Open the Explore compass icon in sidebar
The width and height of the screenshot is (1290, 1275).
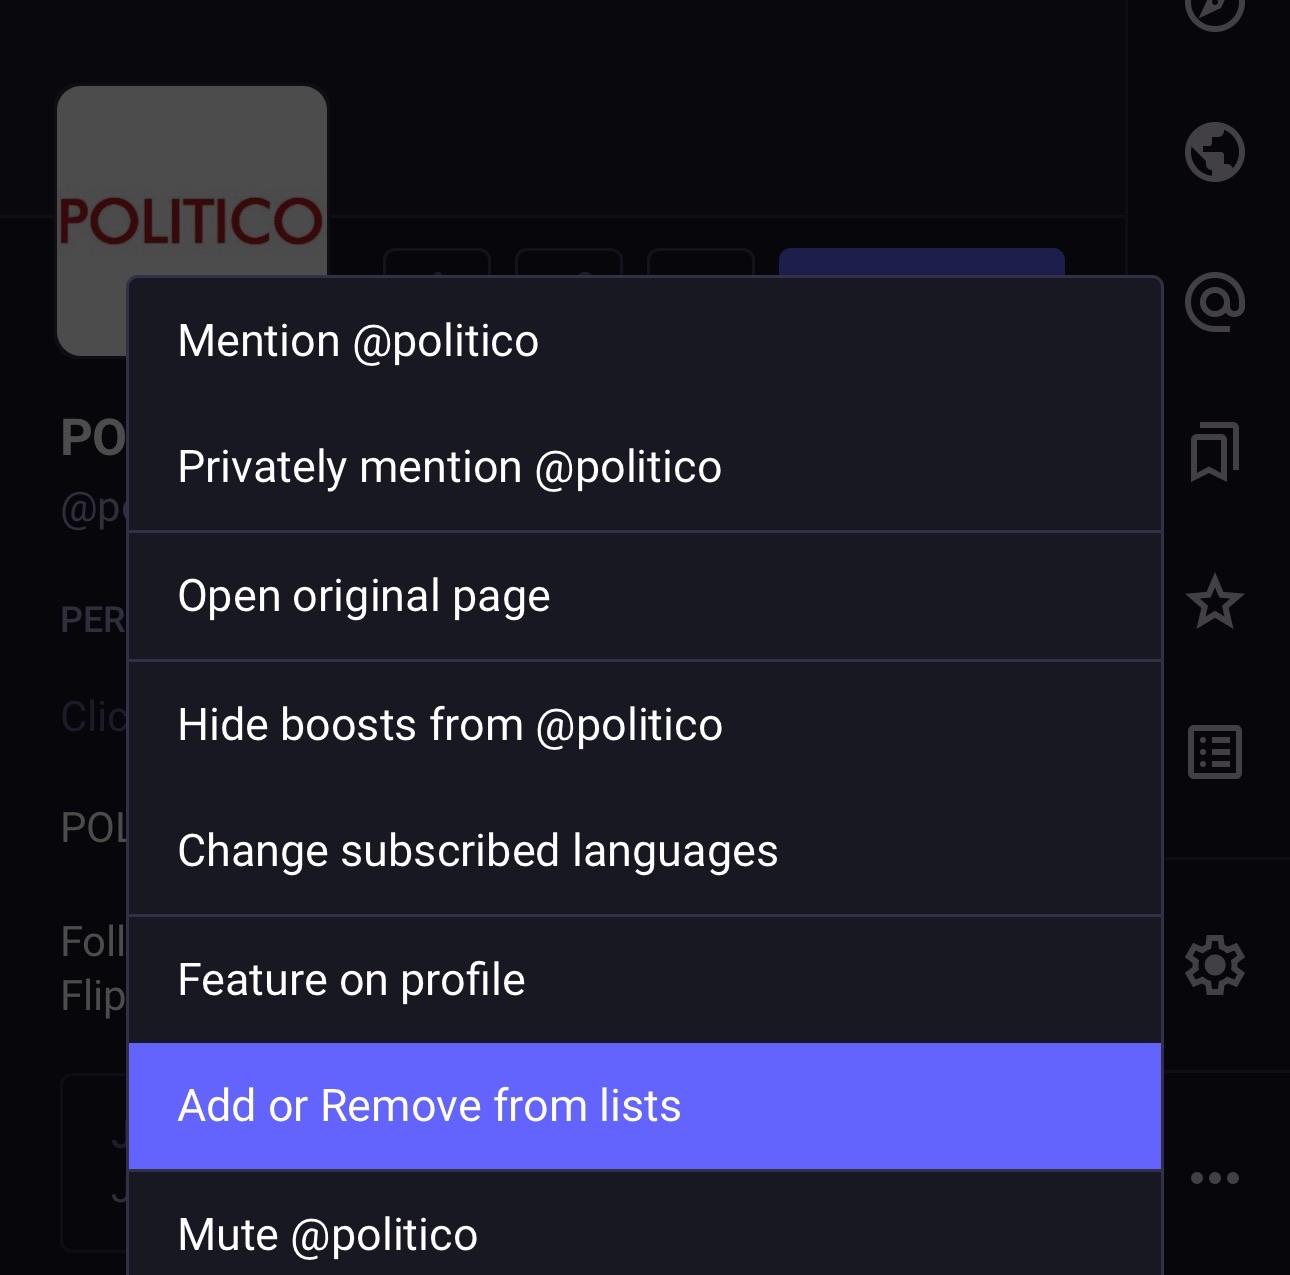point(1214,10)
